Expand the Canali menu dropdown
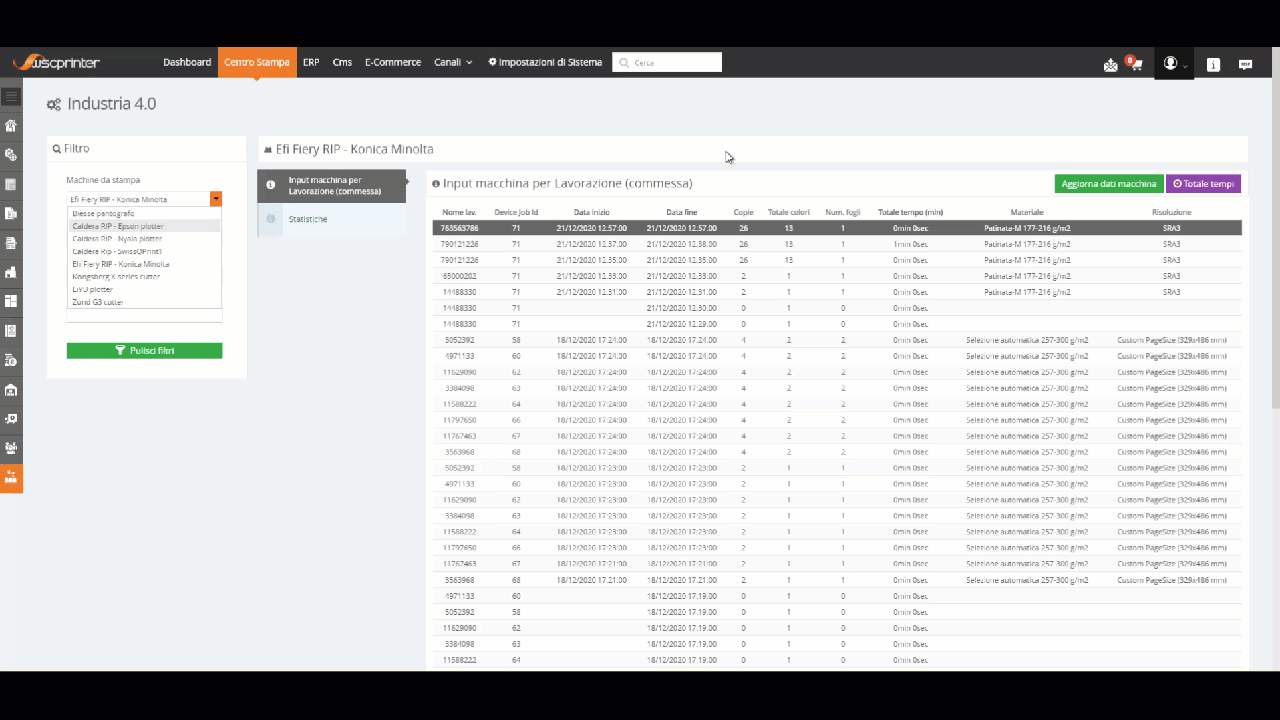 [x=453, y=62]
